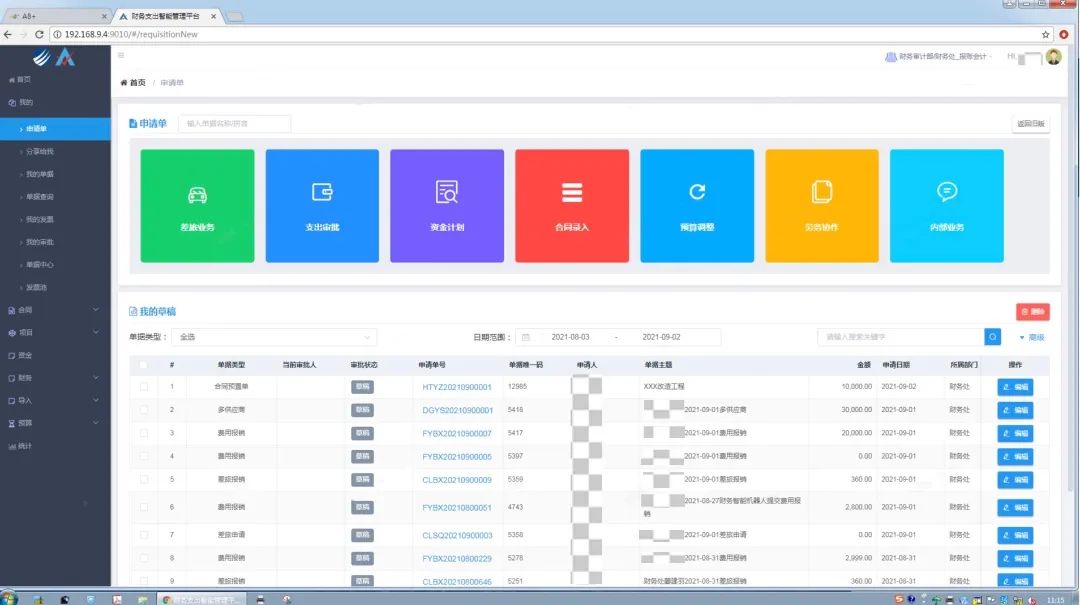The image size is (1080, 605).
Task: Click the home icon in breadcrumb
Action: [x=124, y=83]
